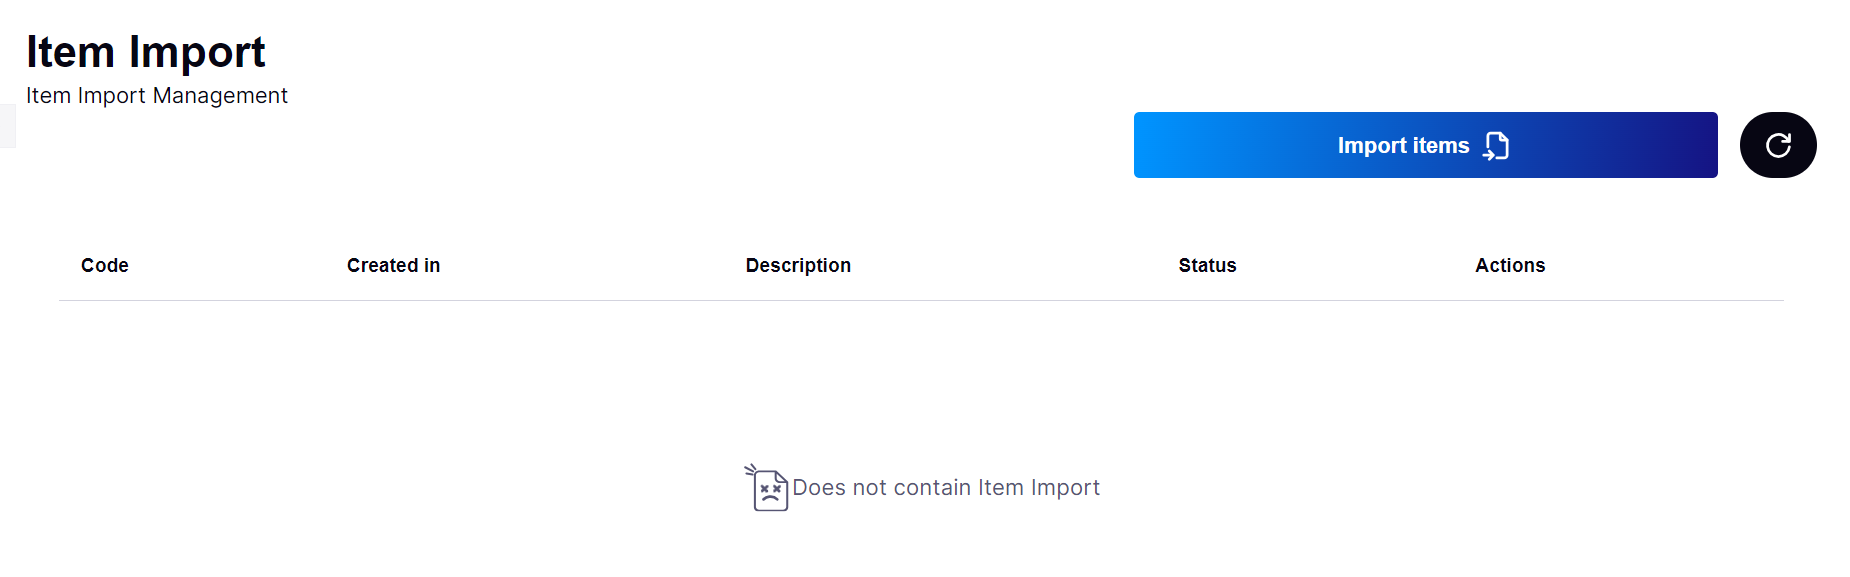Sort by the Status column header
Screen dimensions: 1850x577
[x=1207, y=265]
